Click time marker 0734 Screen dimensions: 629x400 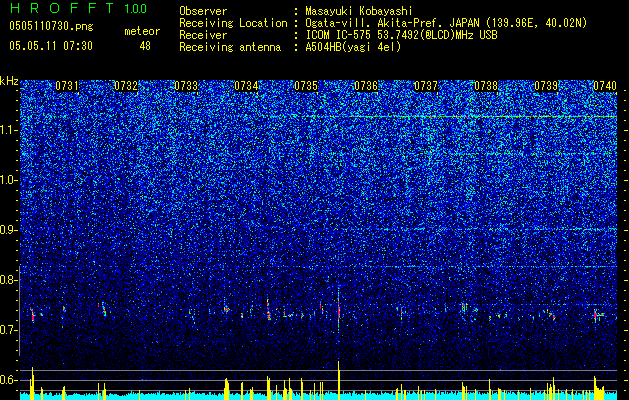246,86
